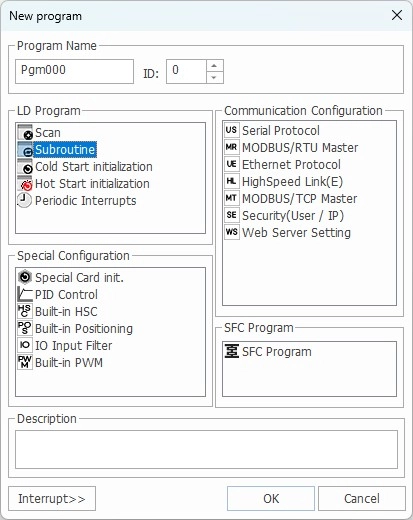Click the MT MODBUS/TCP Master icon
Image resolution: width=413 pixels, height=520 pixels.
click(232, 198)
